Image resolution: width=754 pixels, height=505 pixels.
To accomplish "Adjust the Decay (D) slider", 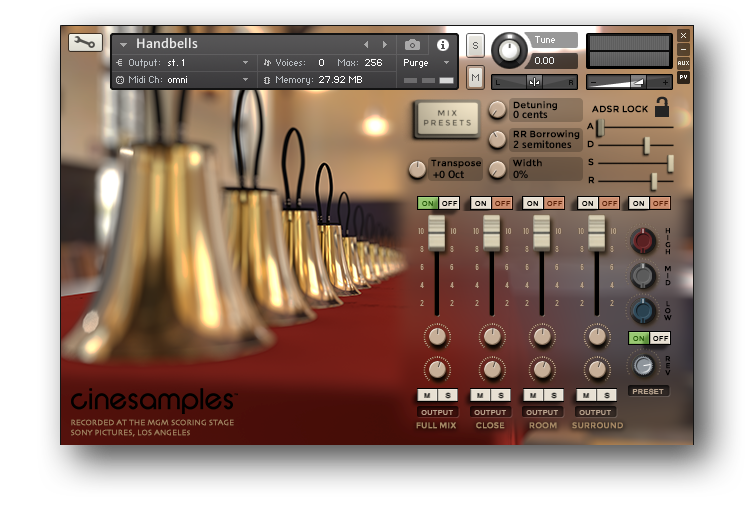I will pyautogui.click(x=647, y=145).
